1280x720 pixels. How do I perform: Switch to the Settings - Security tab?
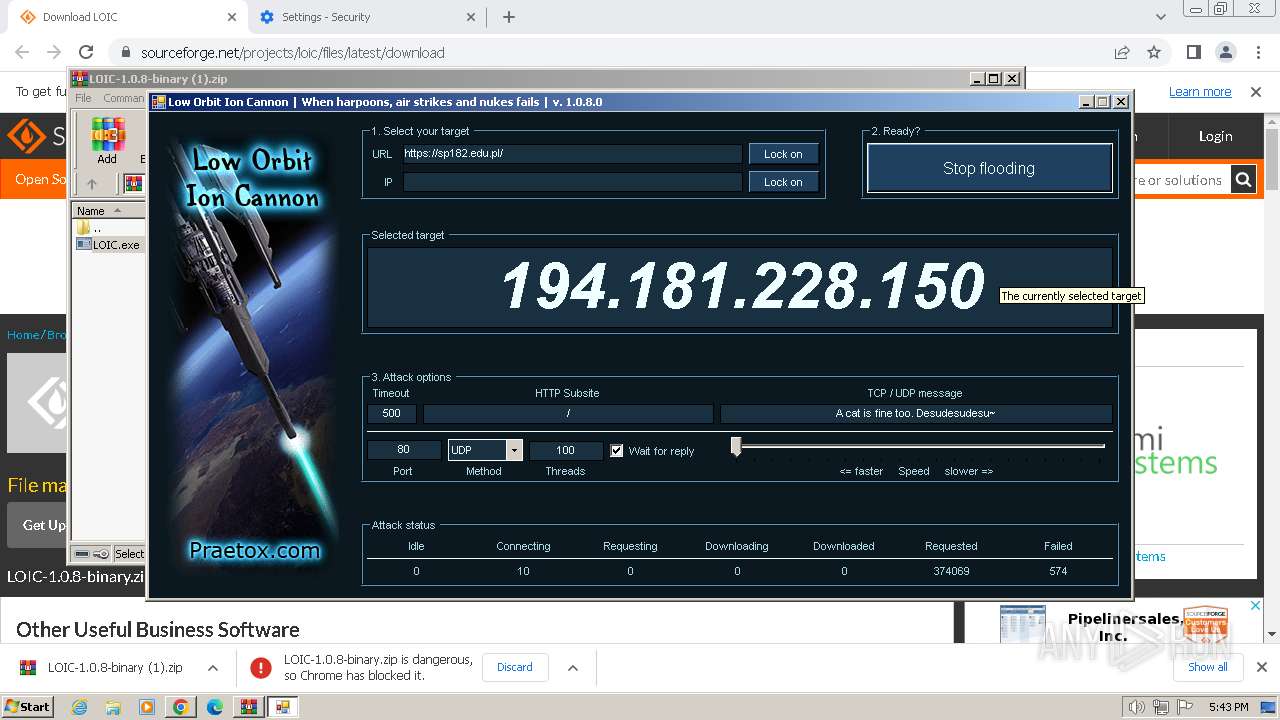click(x=365, y=17)
